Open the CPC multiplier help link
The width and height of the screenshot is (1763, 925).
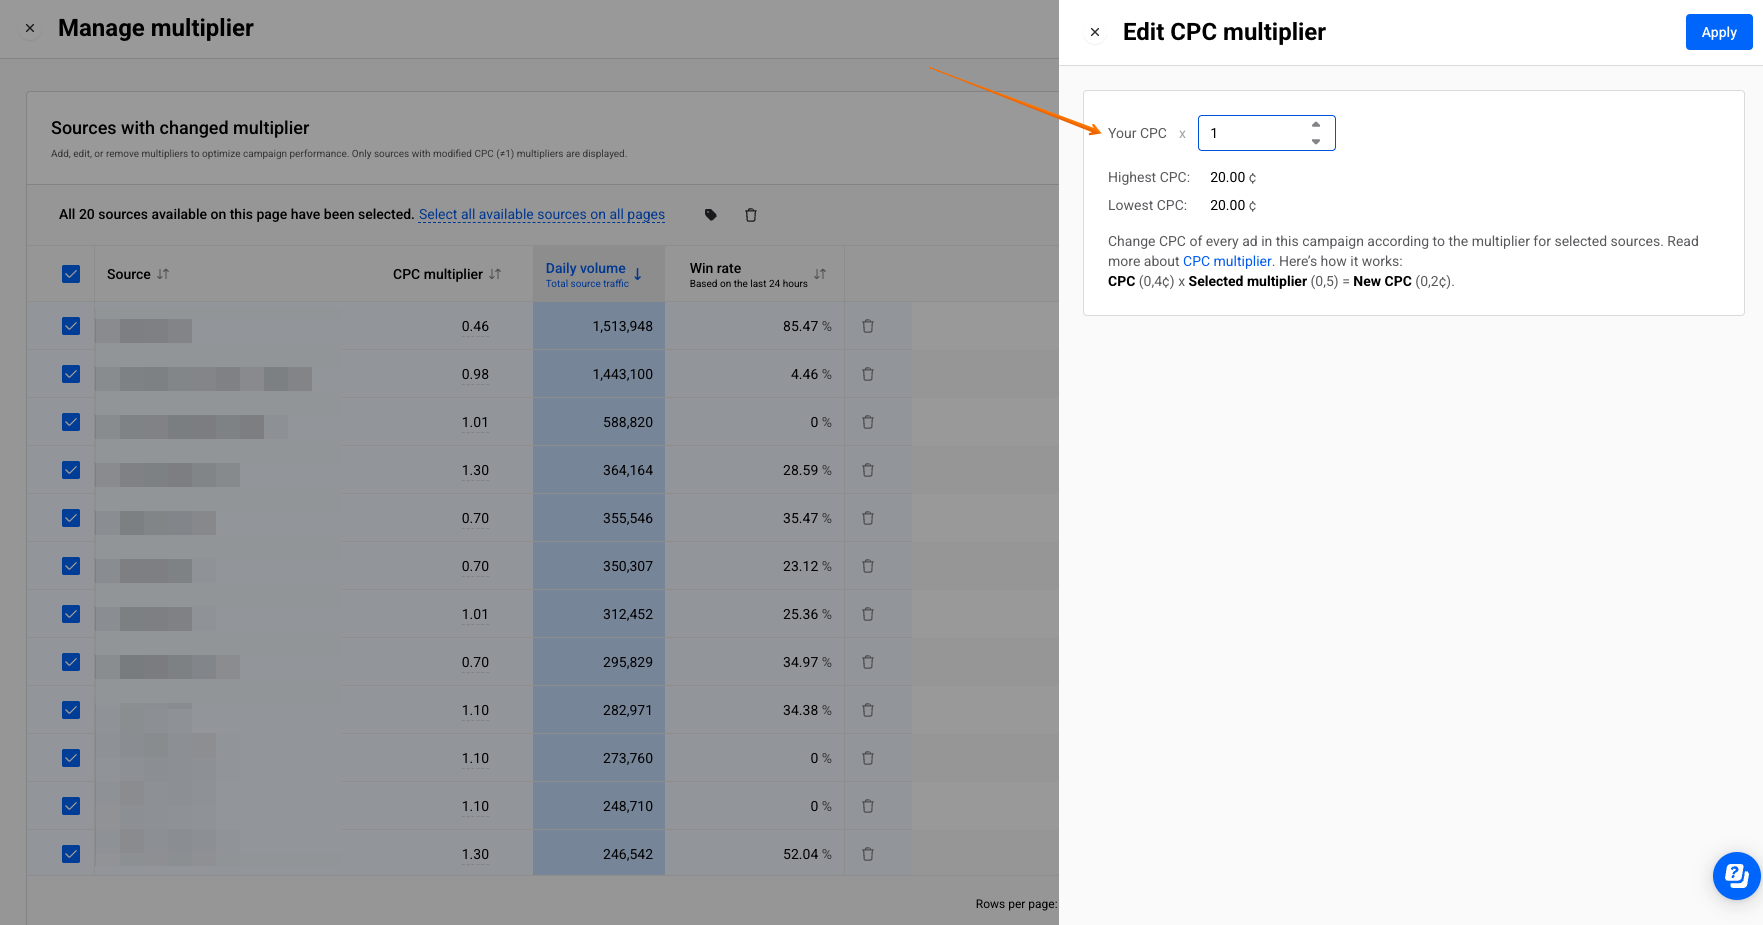(1227, 261)
